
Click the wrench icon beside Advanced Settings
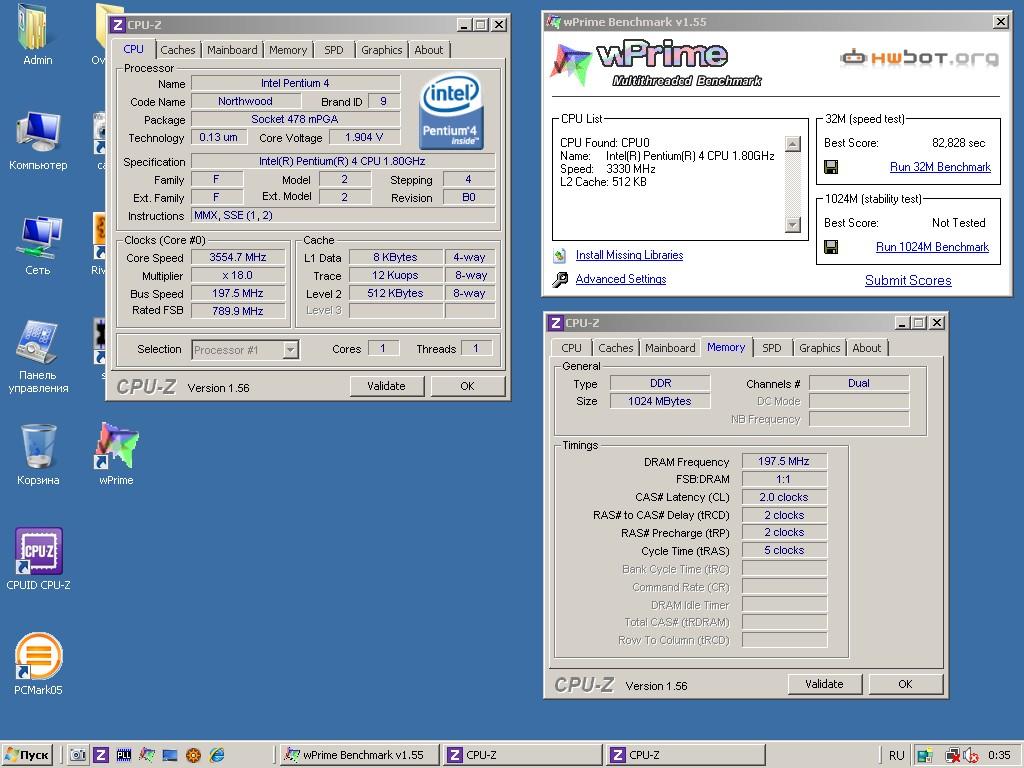(560, 280)
